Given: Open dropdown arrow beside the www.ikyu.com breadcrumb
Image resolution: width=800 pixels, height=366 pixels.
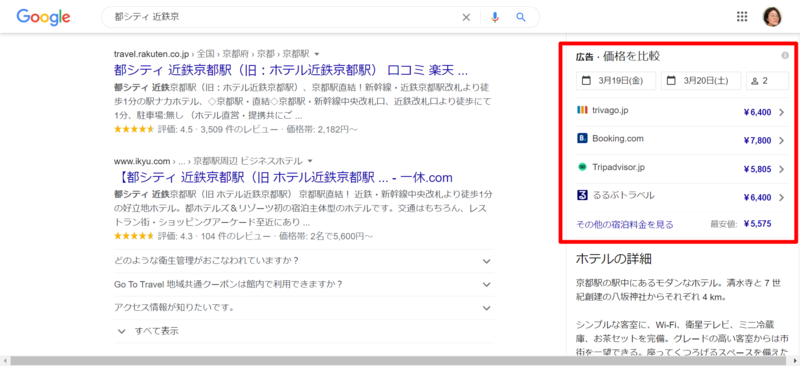Looking at the screenshot, I should [310, 161].
